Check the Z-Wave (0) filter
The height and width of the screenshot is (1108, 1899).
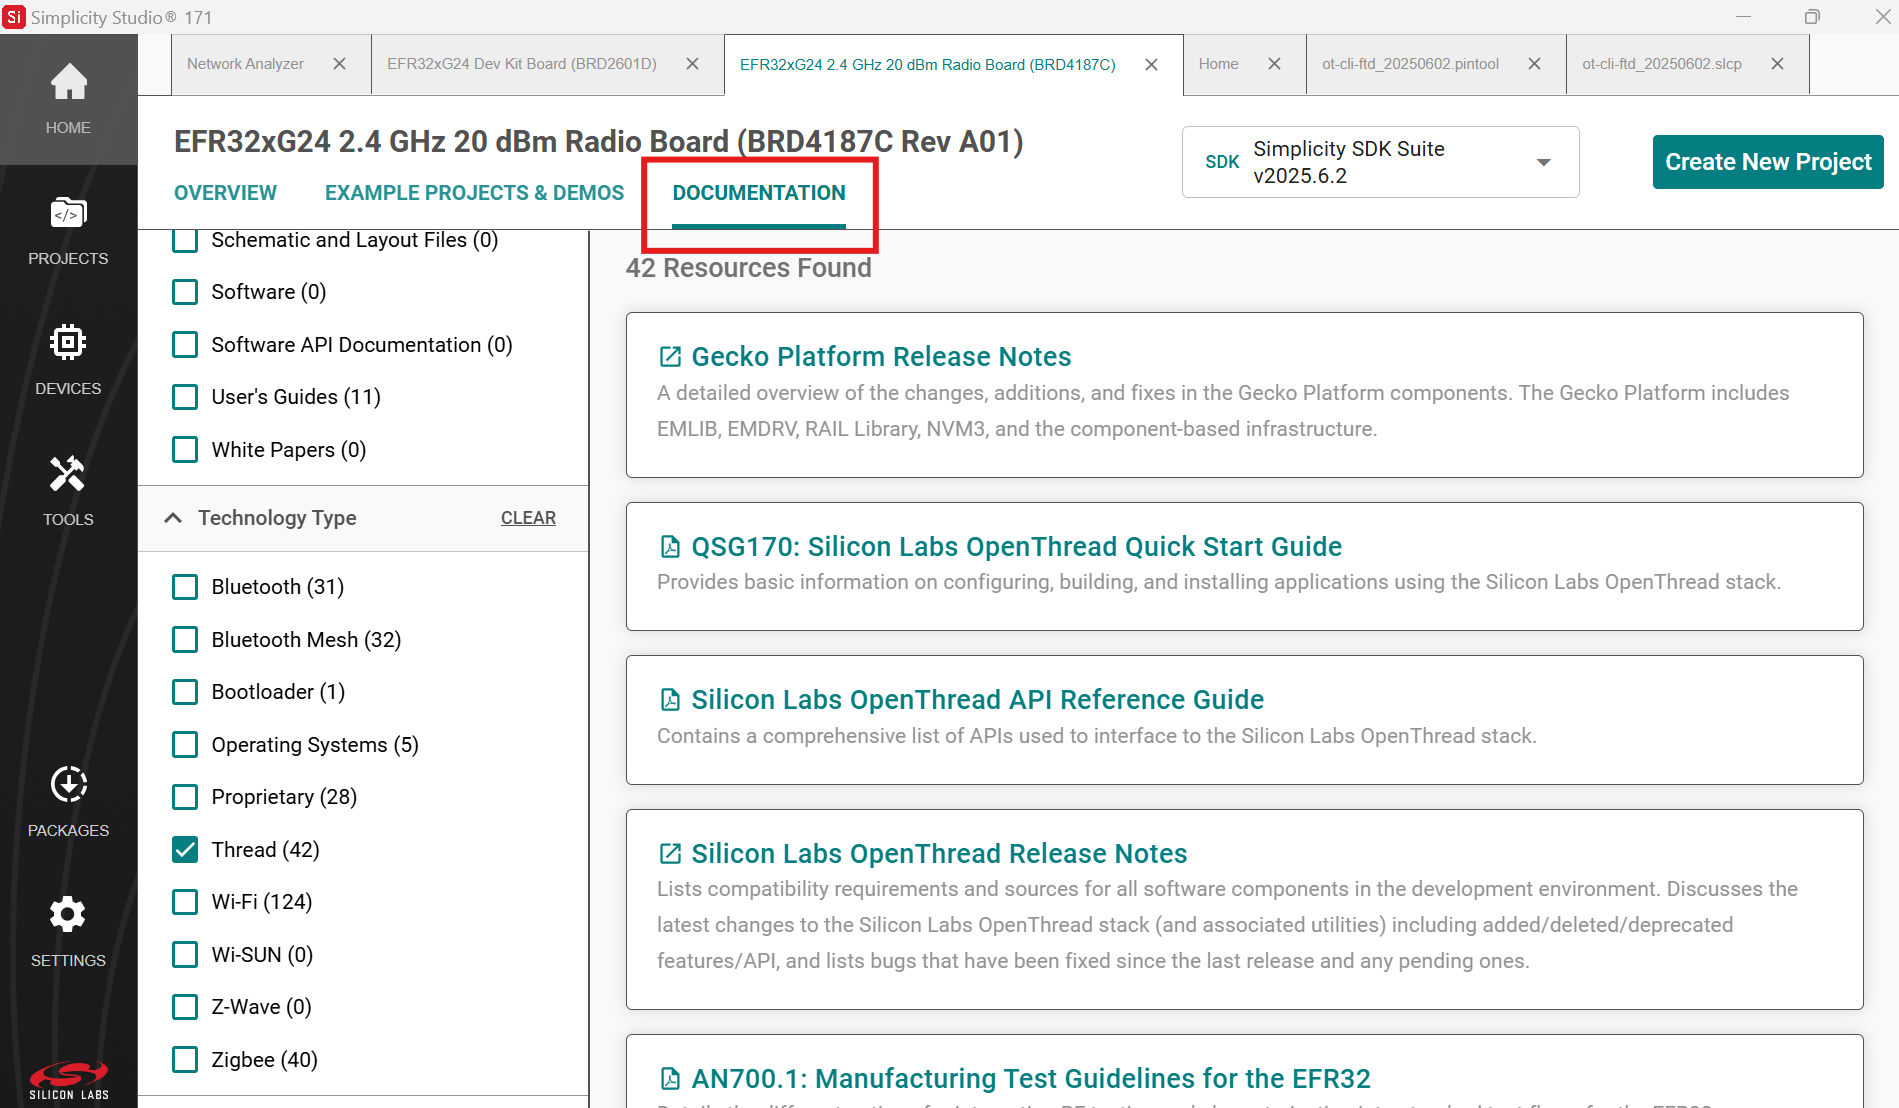click(185, 1007)
